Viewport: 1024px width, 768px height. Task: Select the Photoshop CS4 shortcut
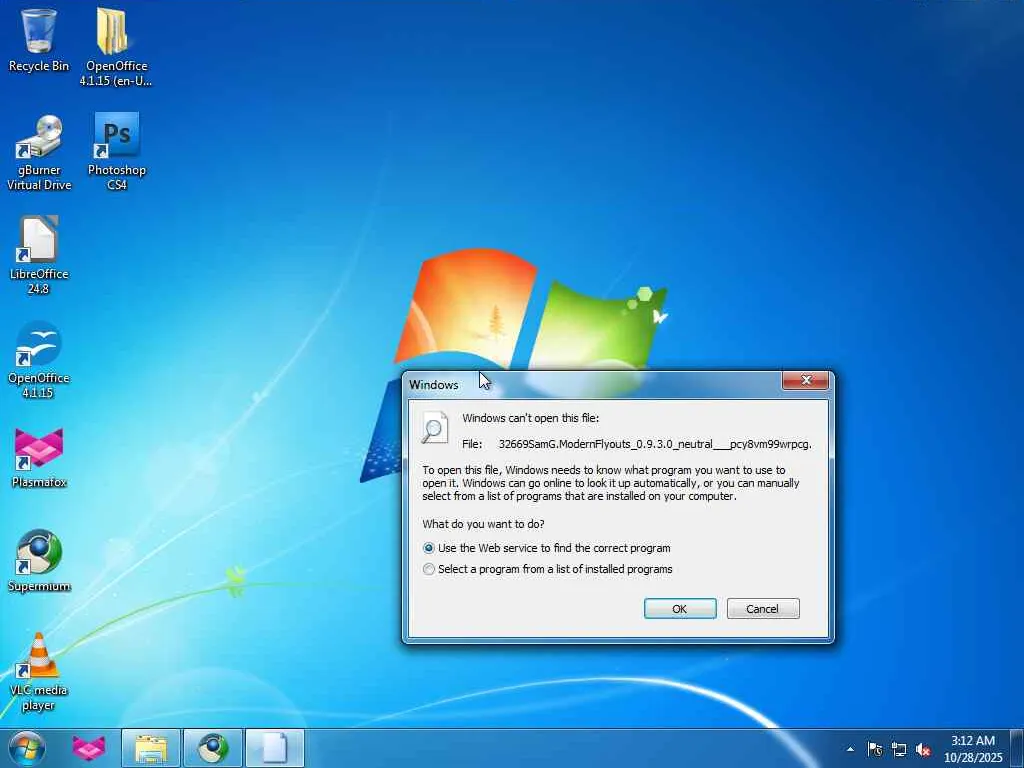point(116,152)
